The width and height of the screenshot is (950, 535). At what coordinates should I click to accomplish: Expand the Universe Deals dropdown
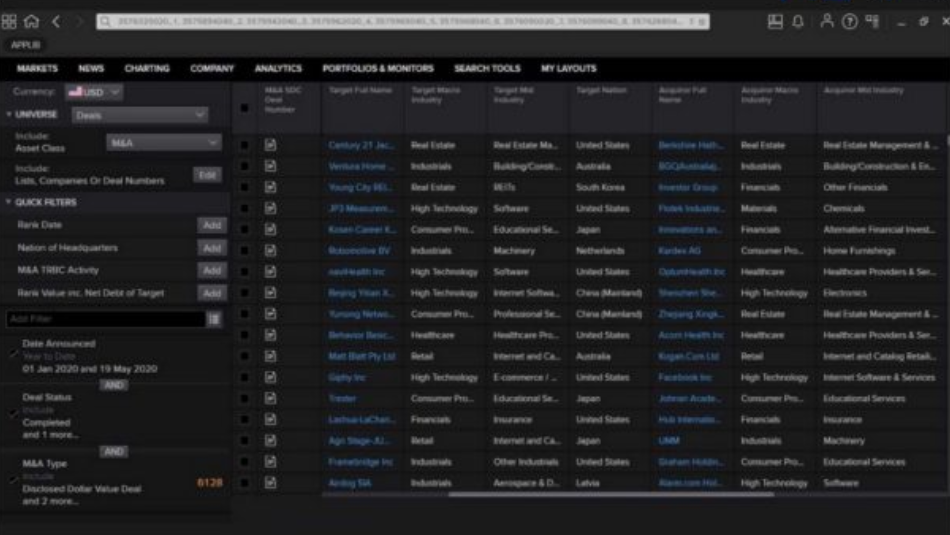pyautogui.click(x=139, y=115)
